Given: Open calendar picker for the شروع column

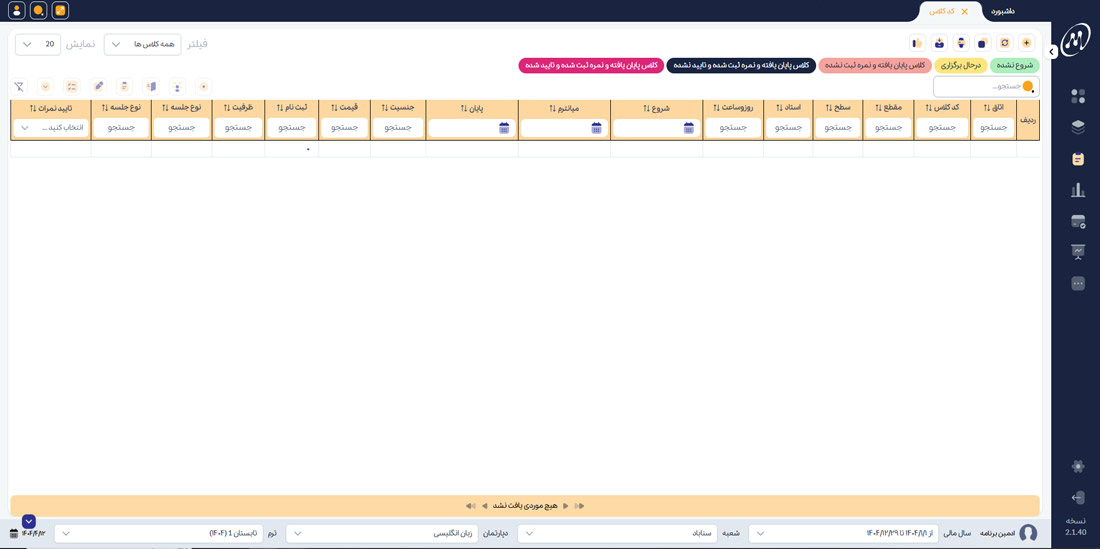Looking at the screenshot, I should (689, 128).
